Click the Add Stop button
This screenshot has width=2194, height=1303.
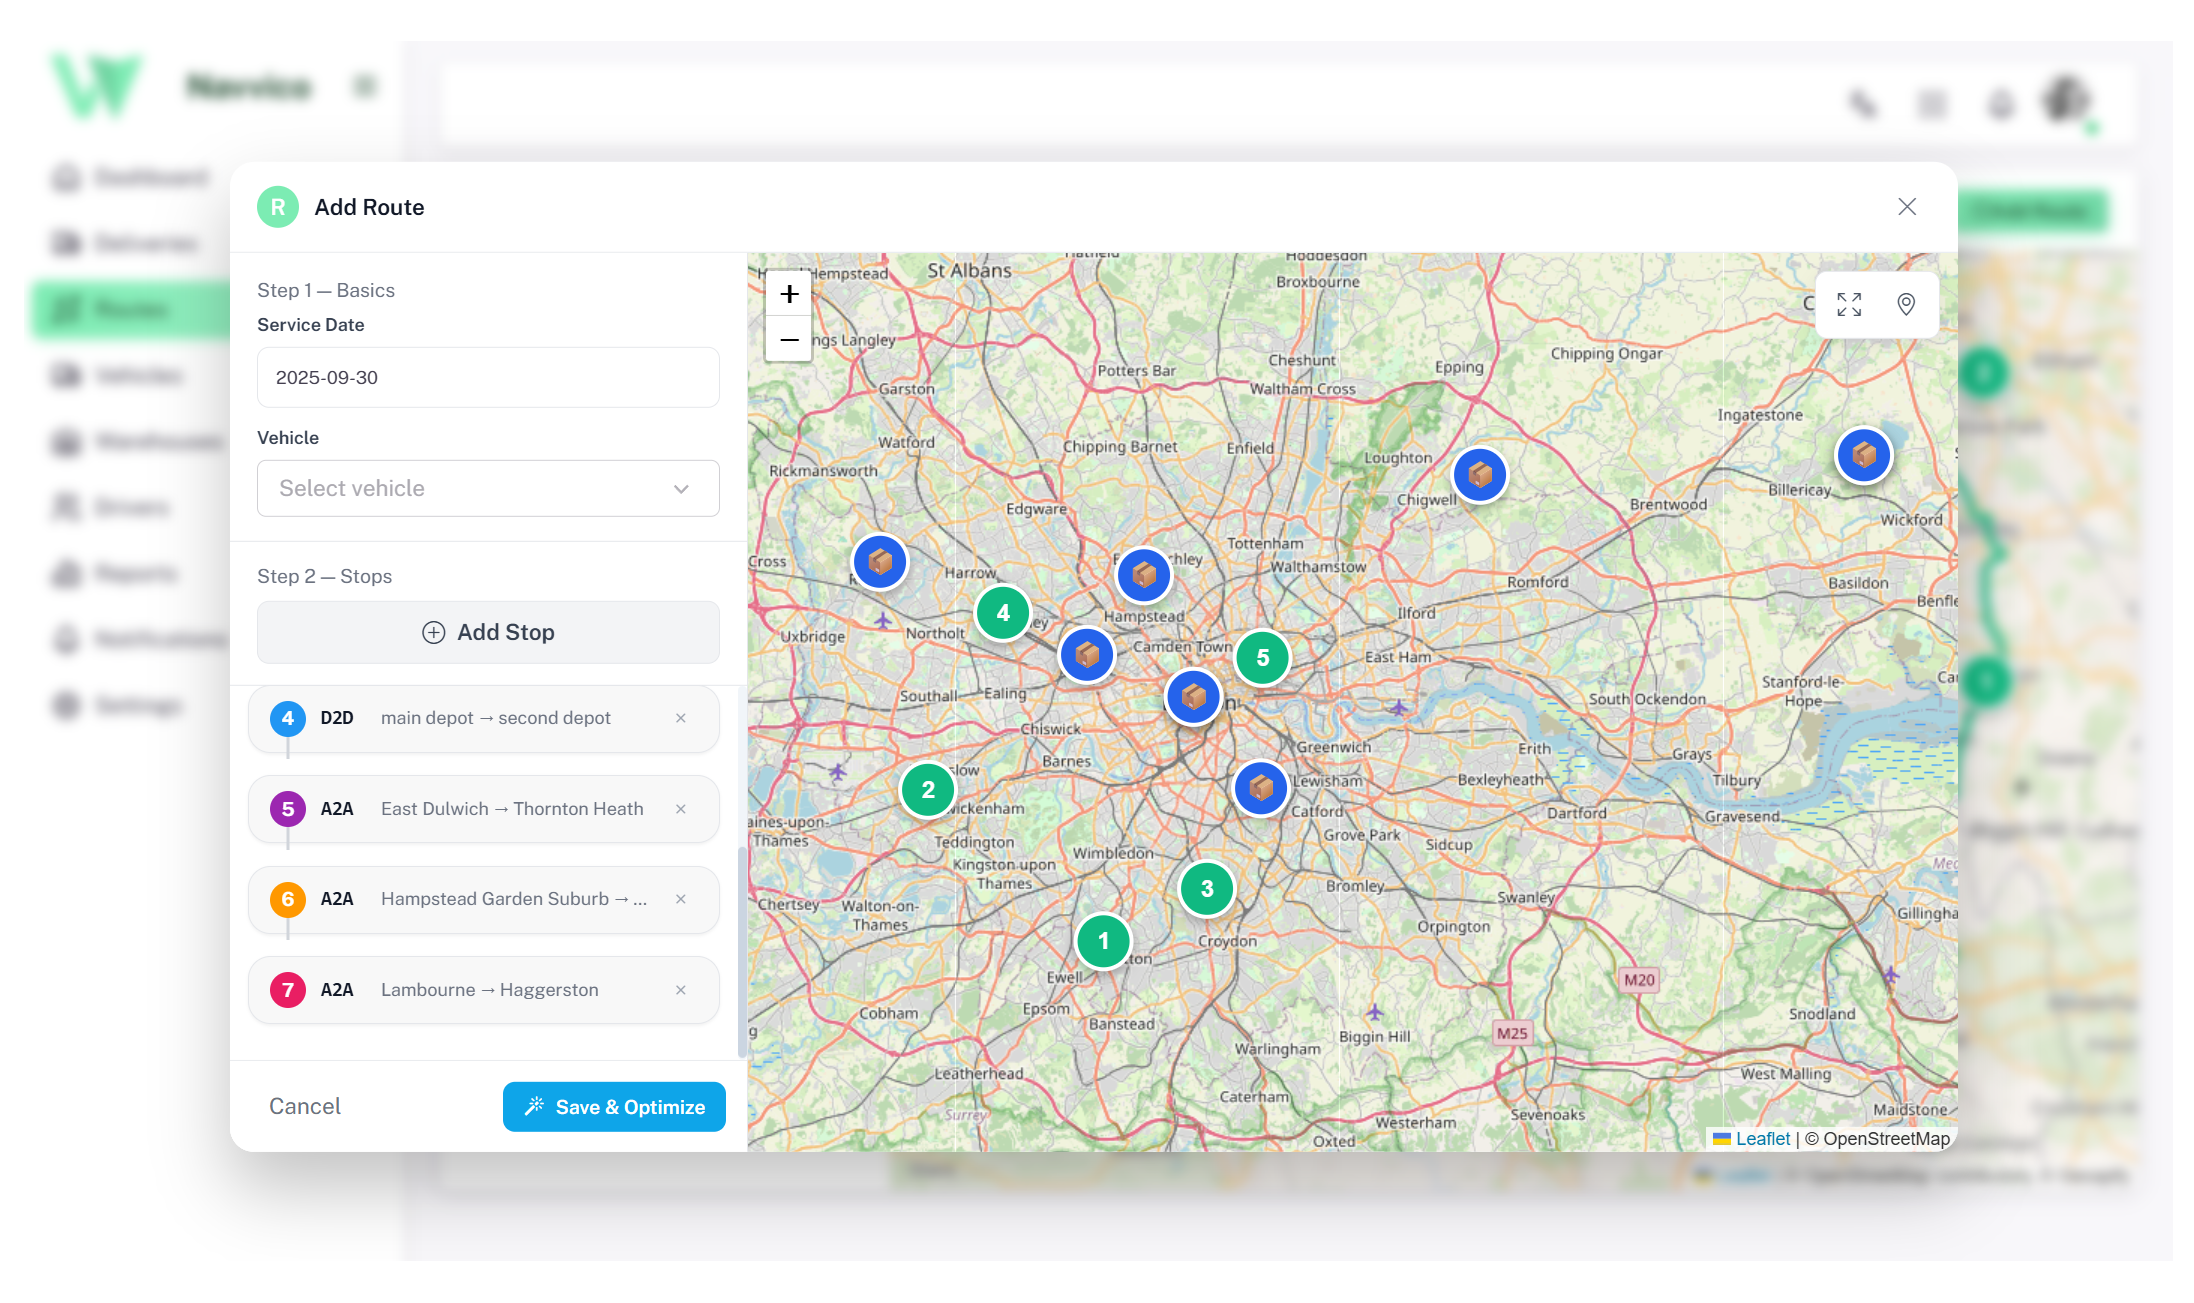tap(488, 632)
